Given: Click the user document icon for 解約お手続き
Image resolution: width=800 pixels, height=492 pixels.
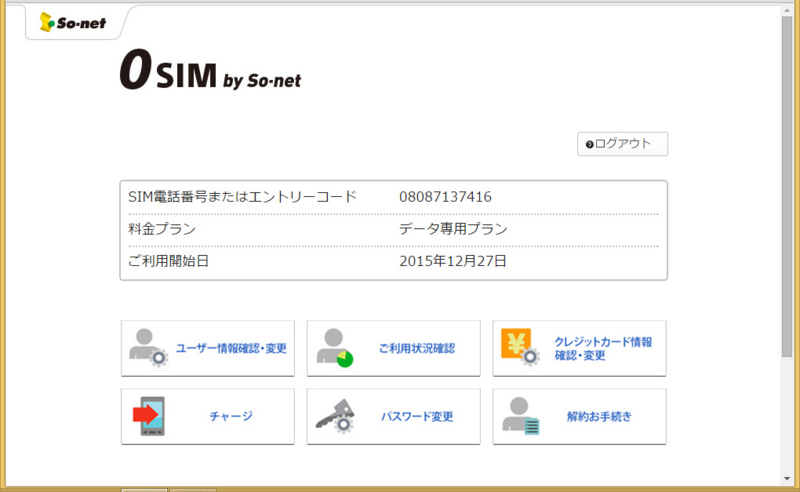Looking at the screenshot, I should tap(520, 416).
